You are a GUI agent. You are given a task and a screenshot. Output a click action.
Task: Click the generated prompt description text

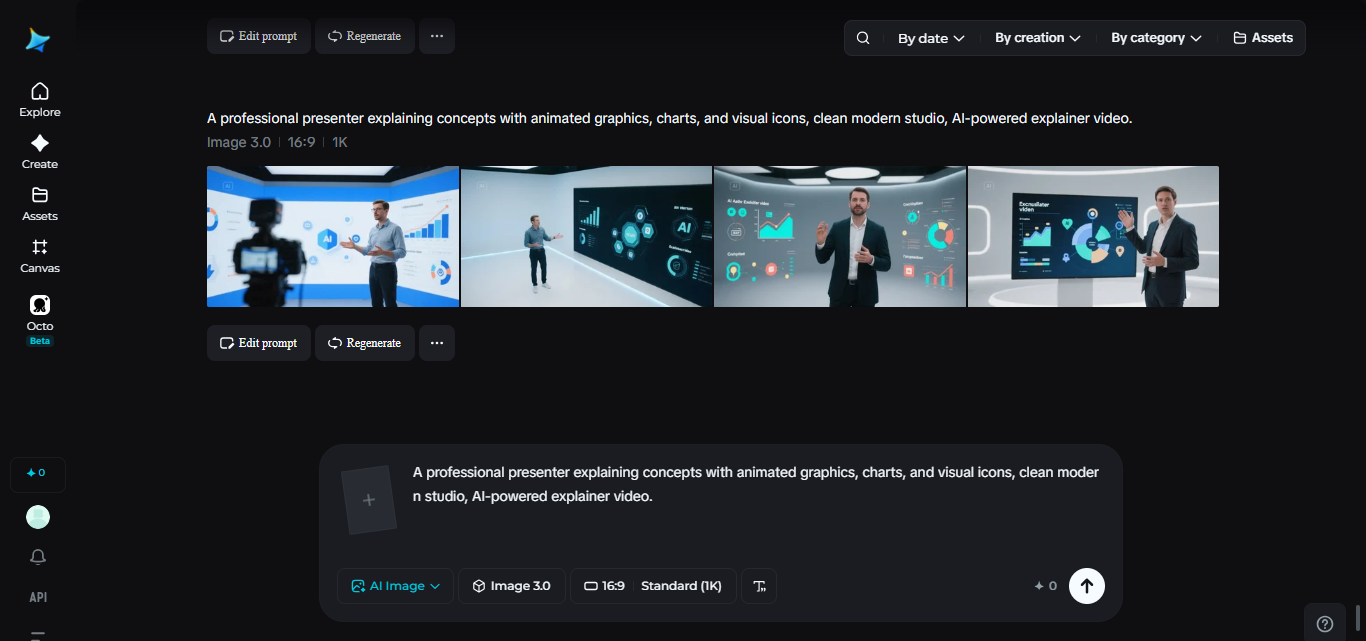click(x=669, y=118)
